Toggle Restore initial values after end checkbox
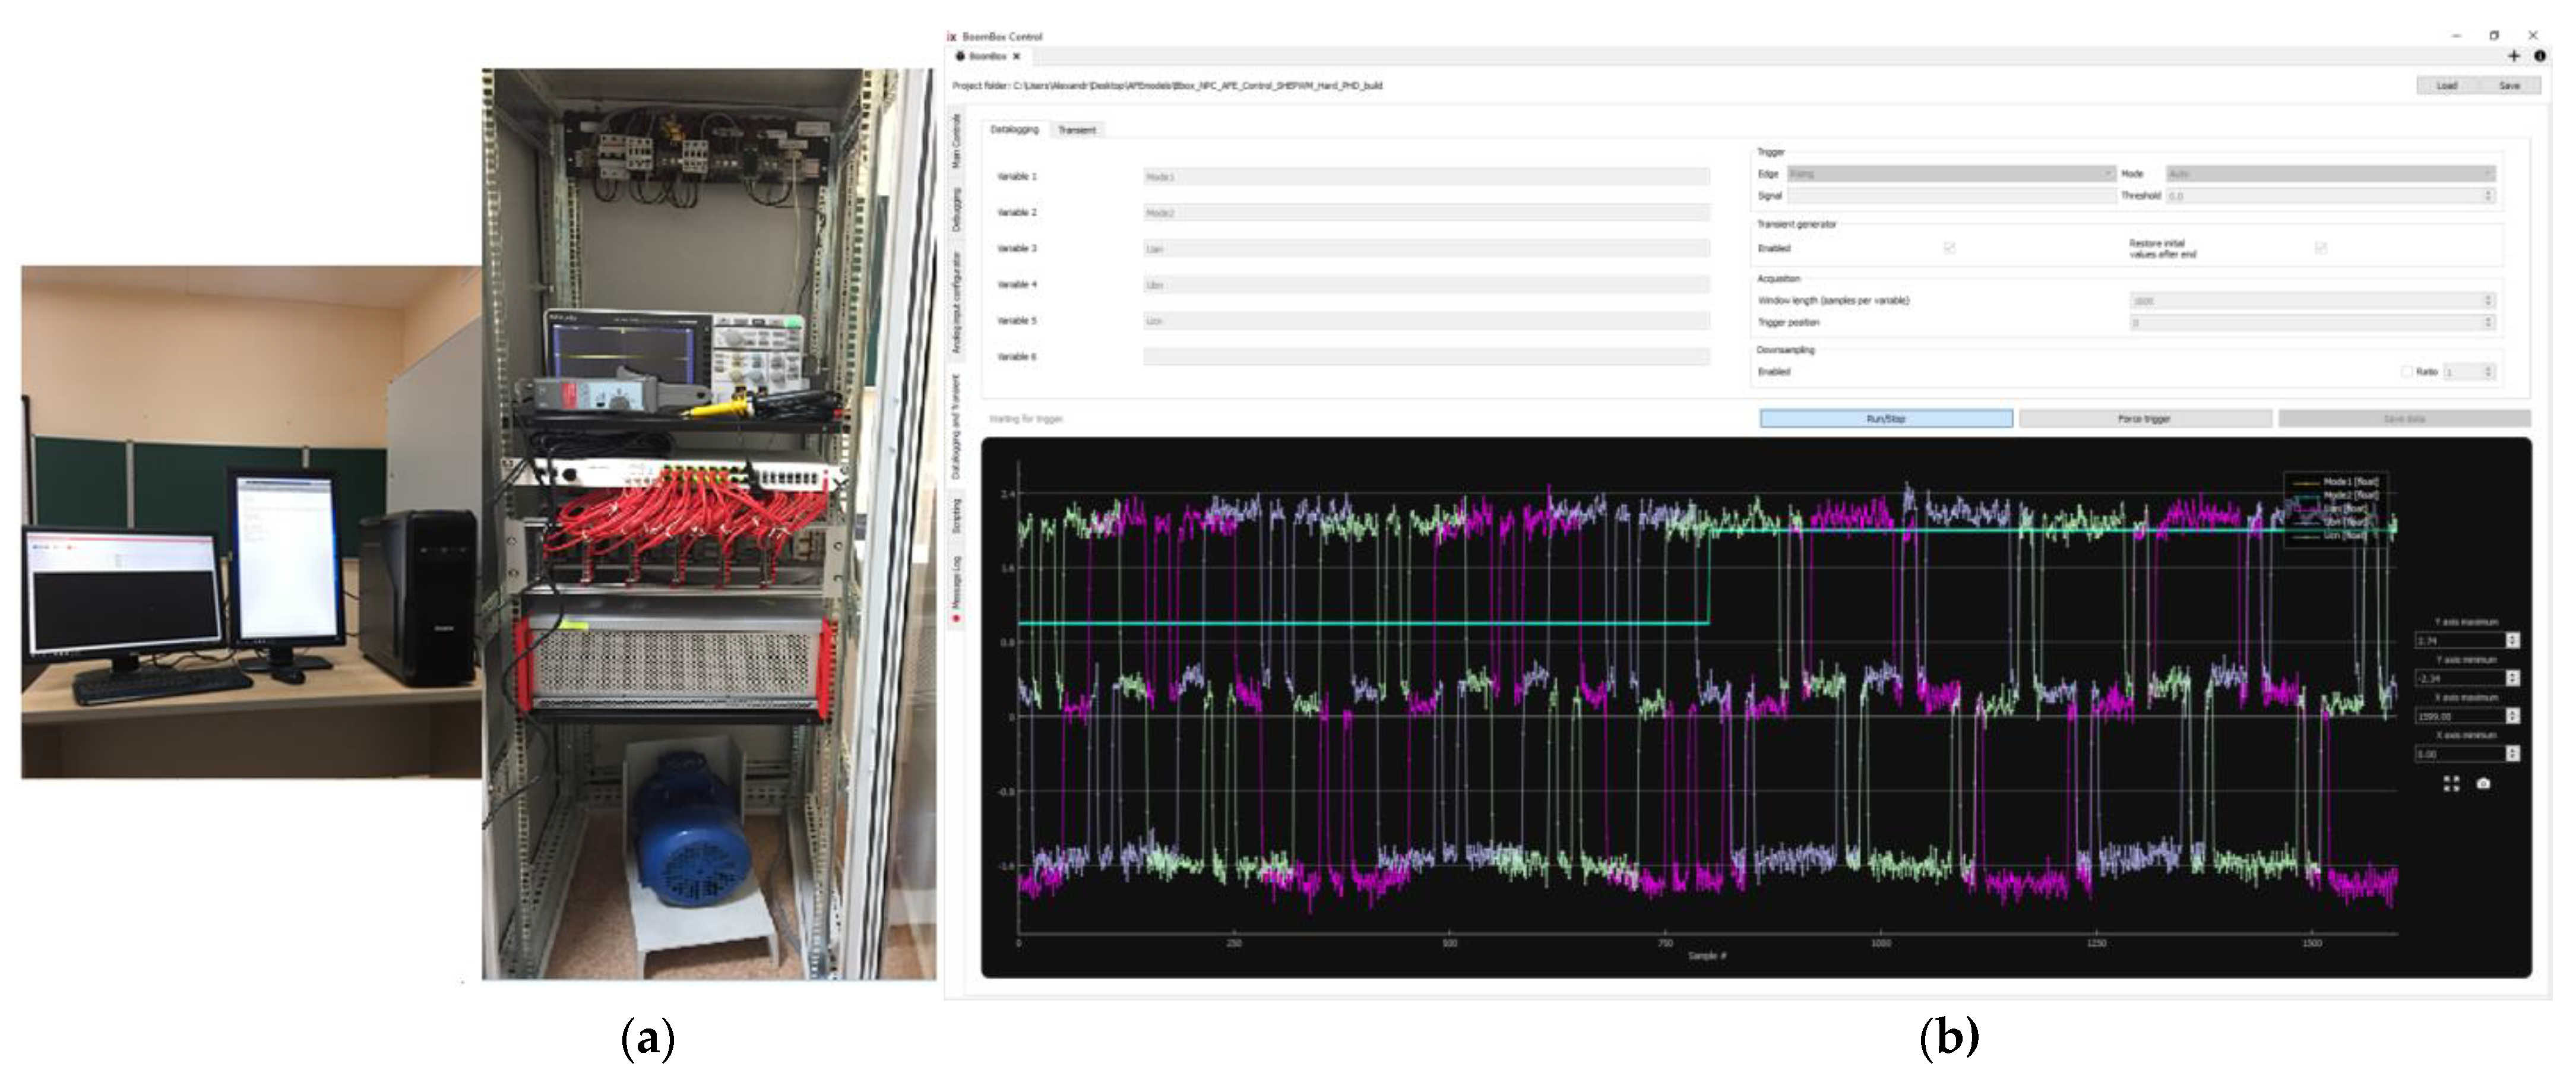The height and width of the screenshot is (1076, 2576). (x=2320, y=248)
